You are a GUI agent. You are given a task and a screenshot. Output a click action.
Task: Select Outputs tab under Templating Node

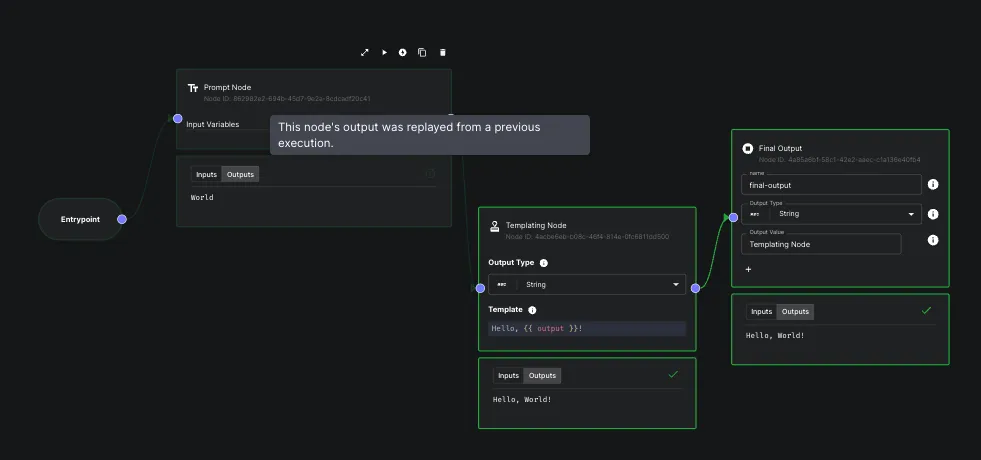point(542,376)
